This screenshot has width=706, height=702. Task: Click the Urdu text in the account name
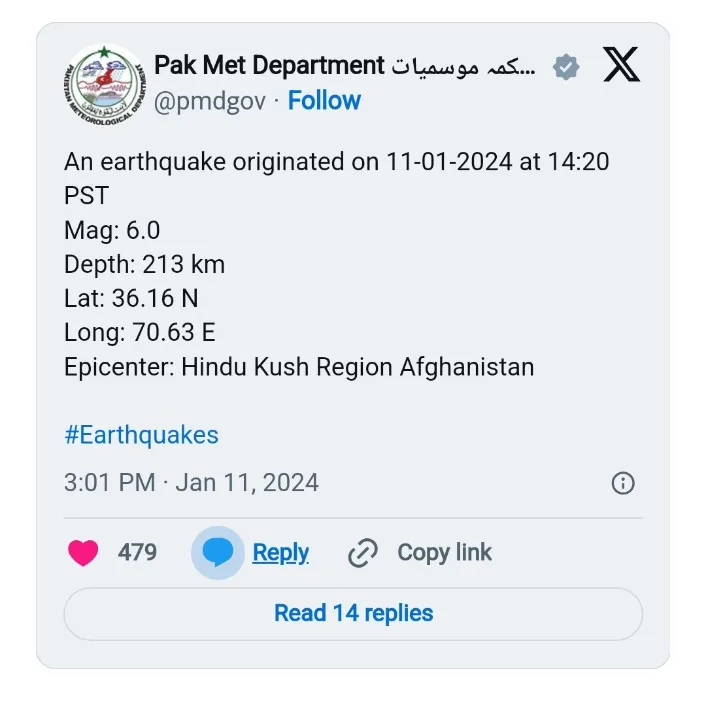pos(463,67)
